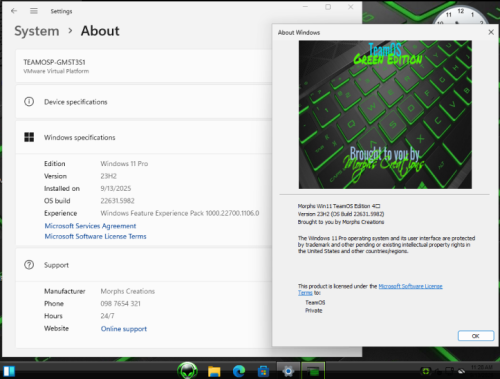500x379 pixels.
Task: Open Microsoft Store from the taskbar
Action: pyautogui.click(x=263, y=371)
